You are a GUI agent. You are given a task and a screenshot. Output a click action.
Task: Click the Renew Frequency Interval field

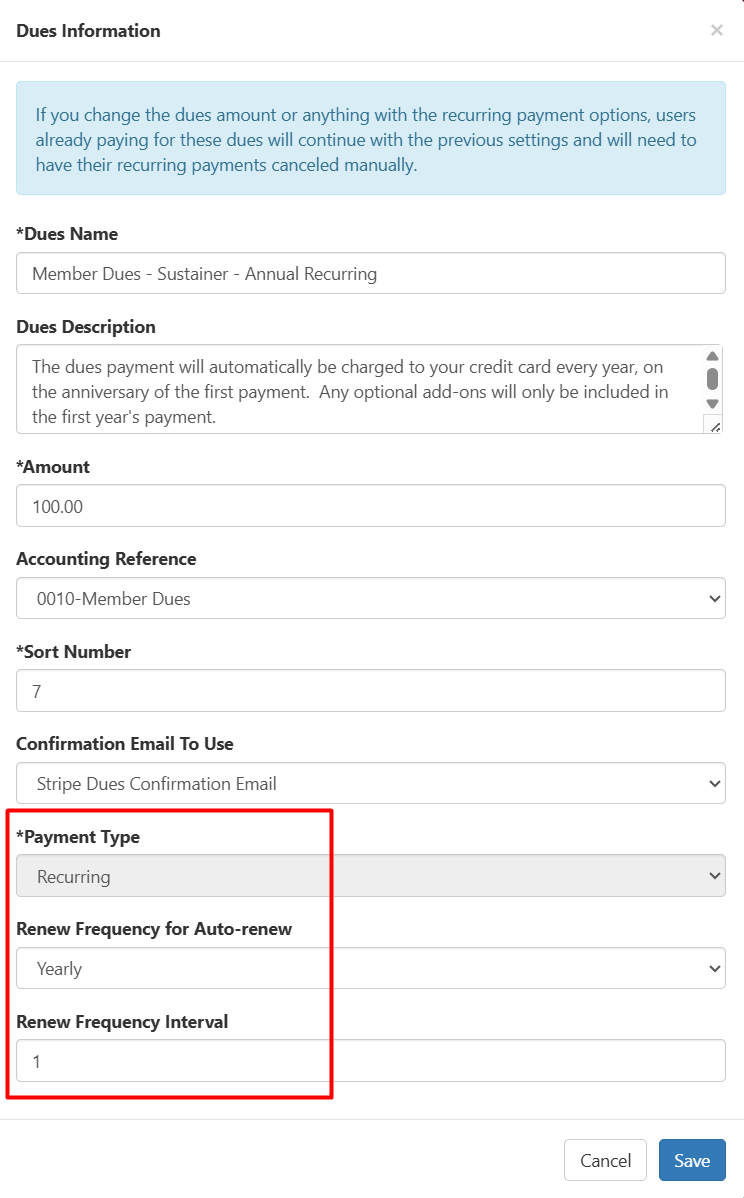point(370,1060)
